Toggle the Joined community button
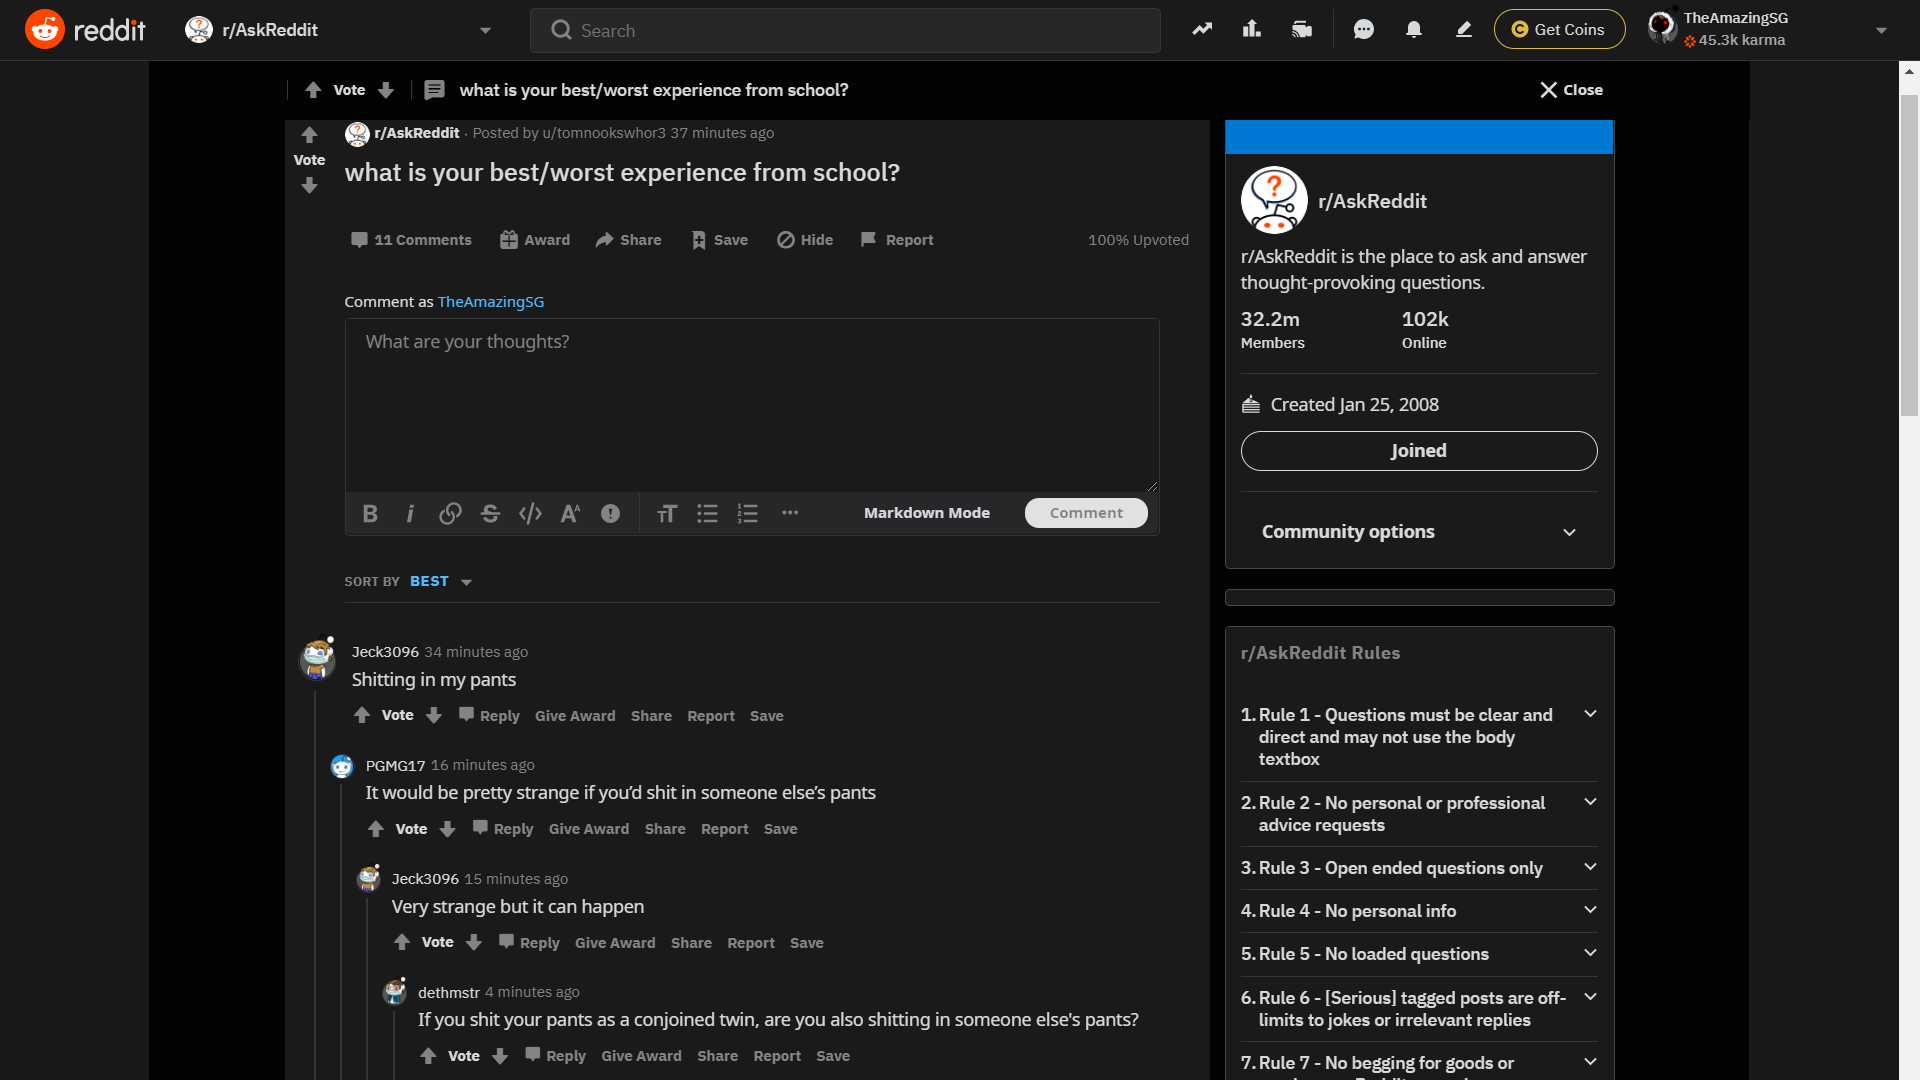 (x=1418, y=451)
